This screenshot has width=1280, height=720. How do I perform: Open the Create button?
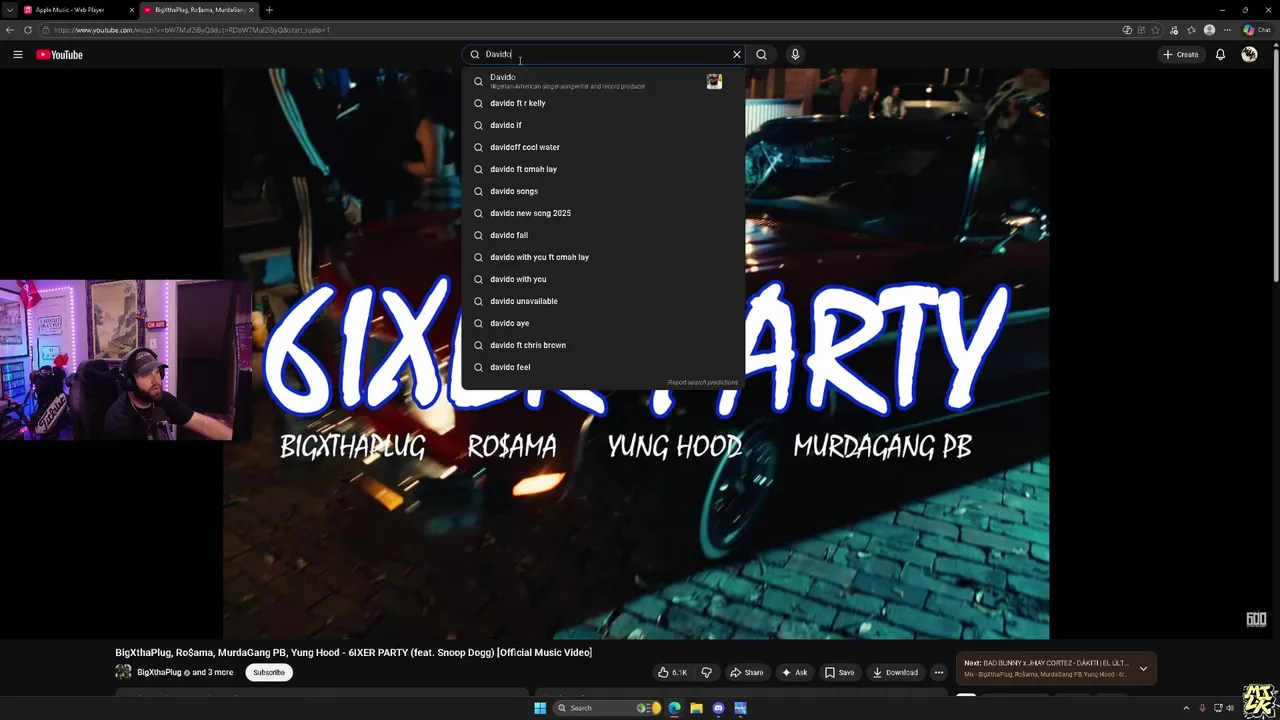(x=1181, y=55)
